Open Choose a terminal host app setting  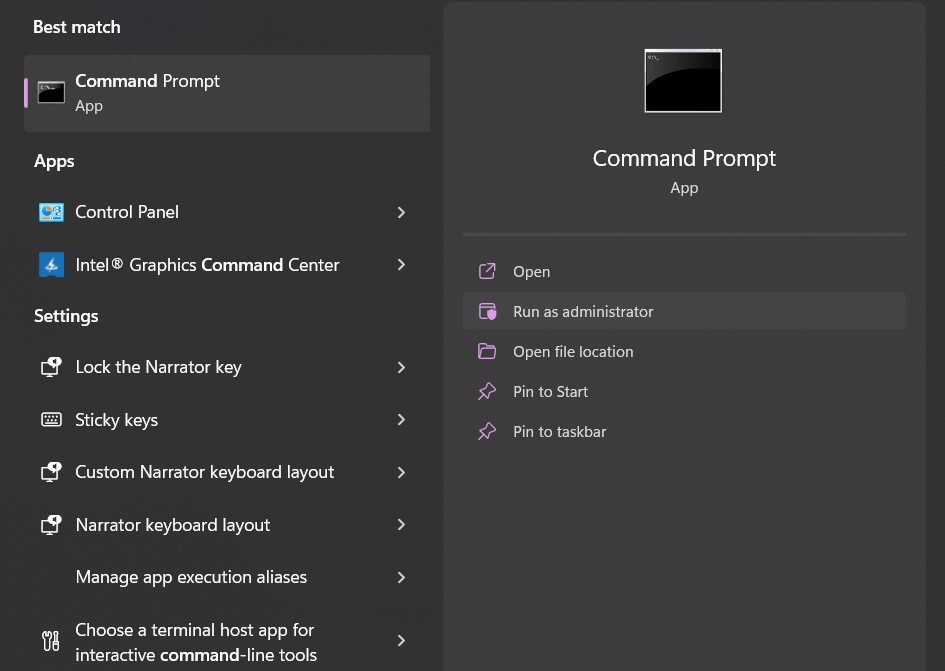[227, 641]
